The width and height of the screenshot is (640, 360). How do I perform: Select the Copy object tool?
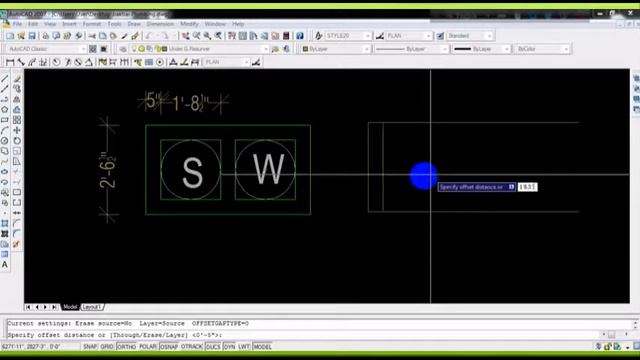[17, 89]
